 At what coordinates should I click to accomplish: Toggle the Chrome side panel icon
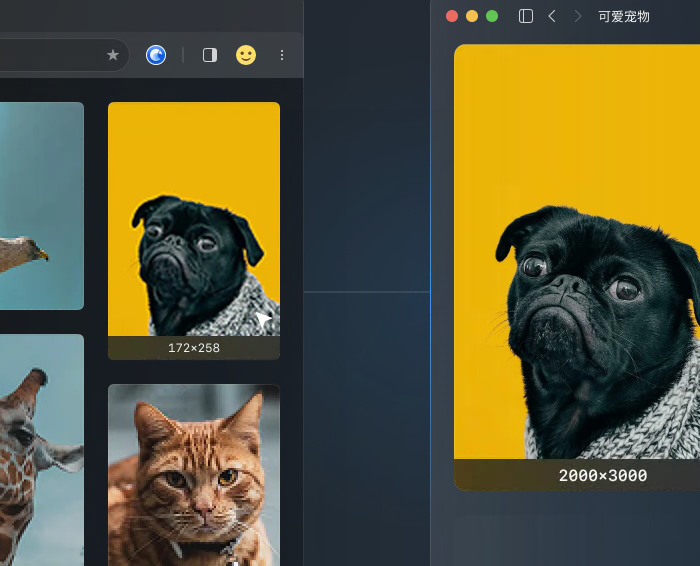point(210,55)
